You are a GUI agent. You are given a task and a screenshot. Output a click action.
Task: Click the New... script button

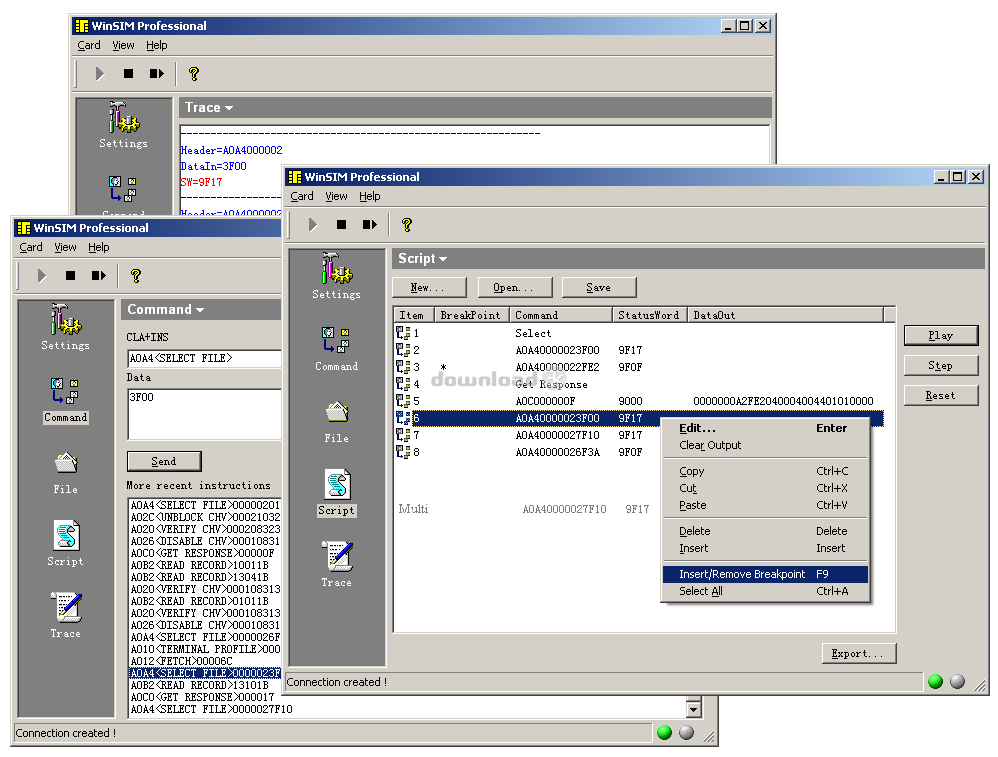(x=429, y=288)
